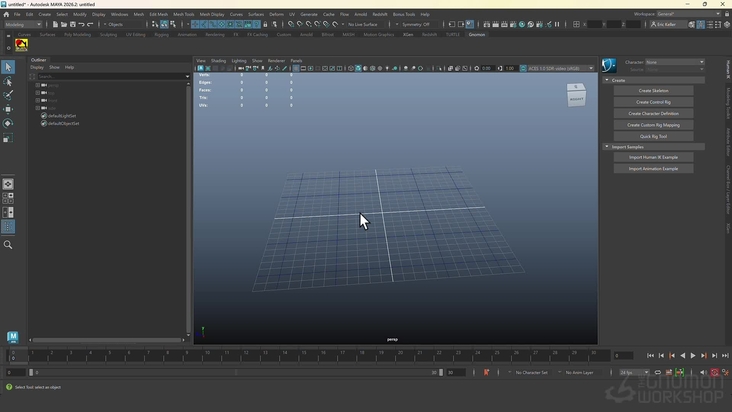
Task: Click the search magnifier icon on left panel
Action: click(x=8, y=245)
